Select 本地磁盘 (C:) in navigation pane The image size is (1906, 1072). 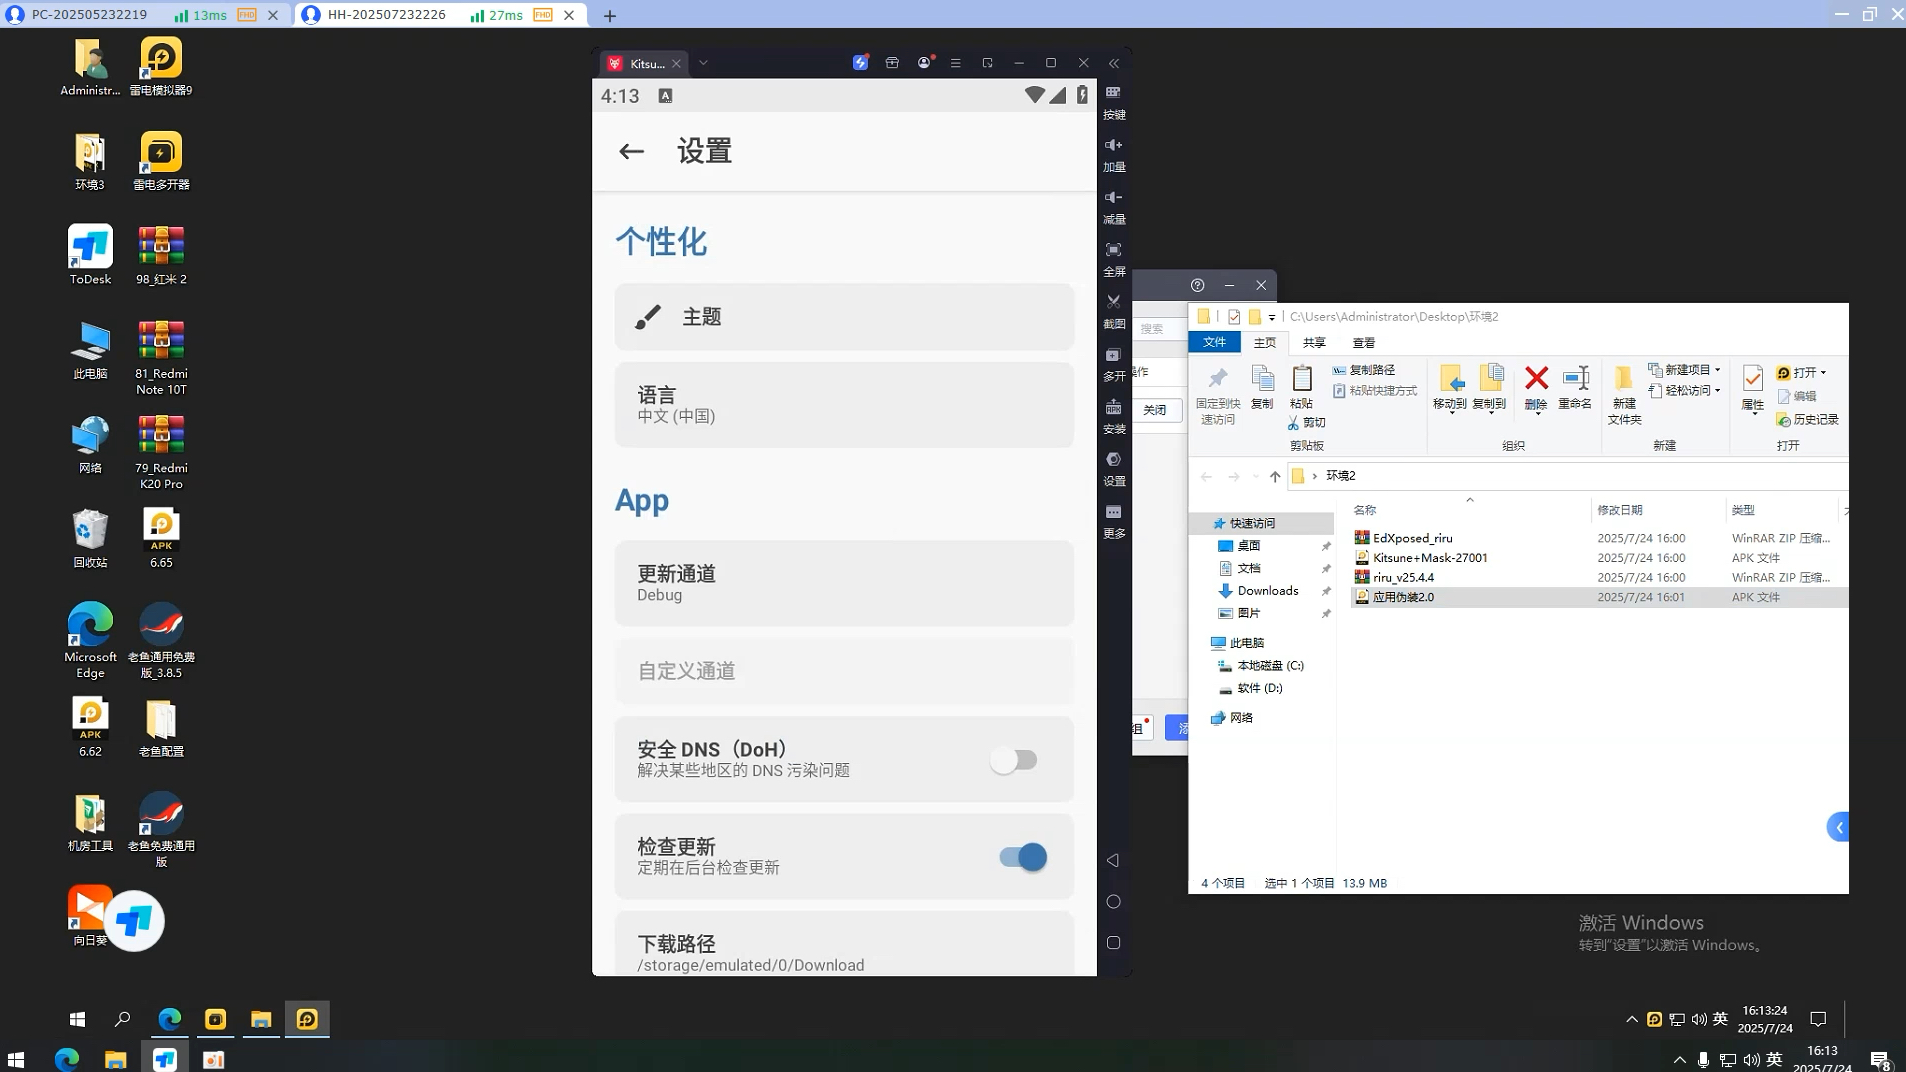click(x=1270, y=666)
